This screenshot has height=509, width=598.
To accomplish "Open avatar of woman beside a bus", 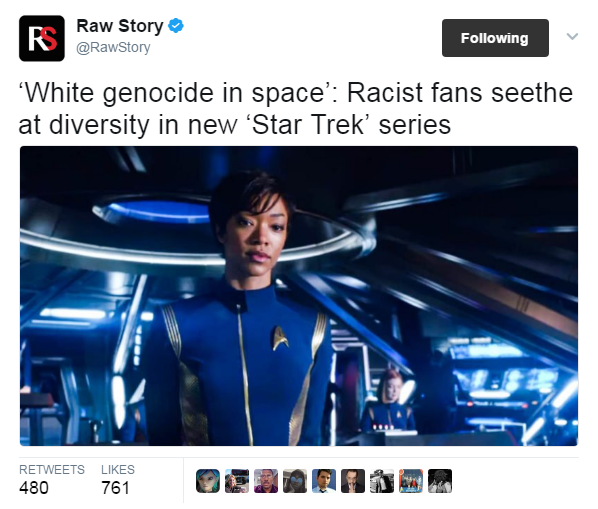I will click(x=237, y=481).
